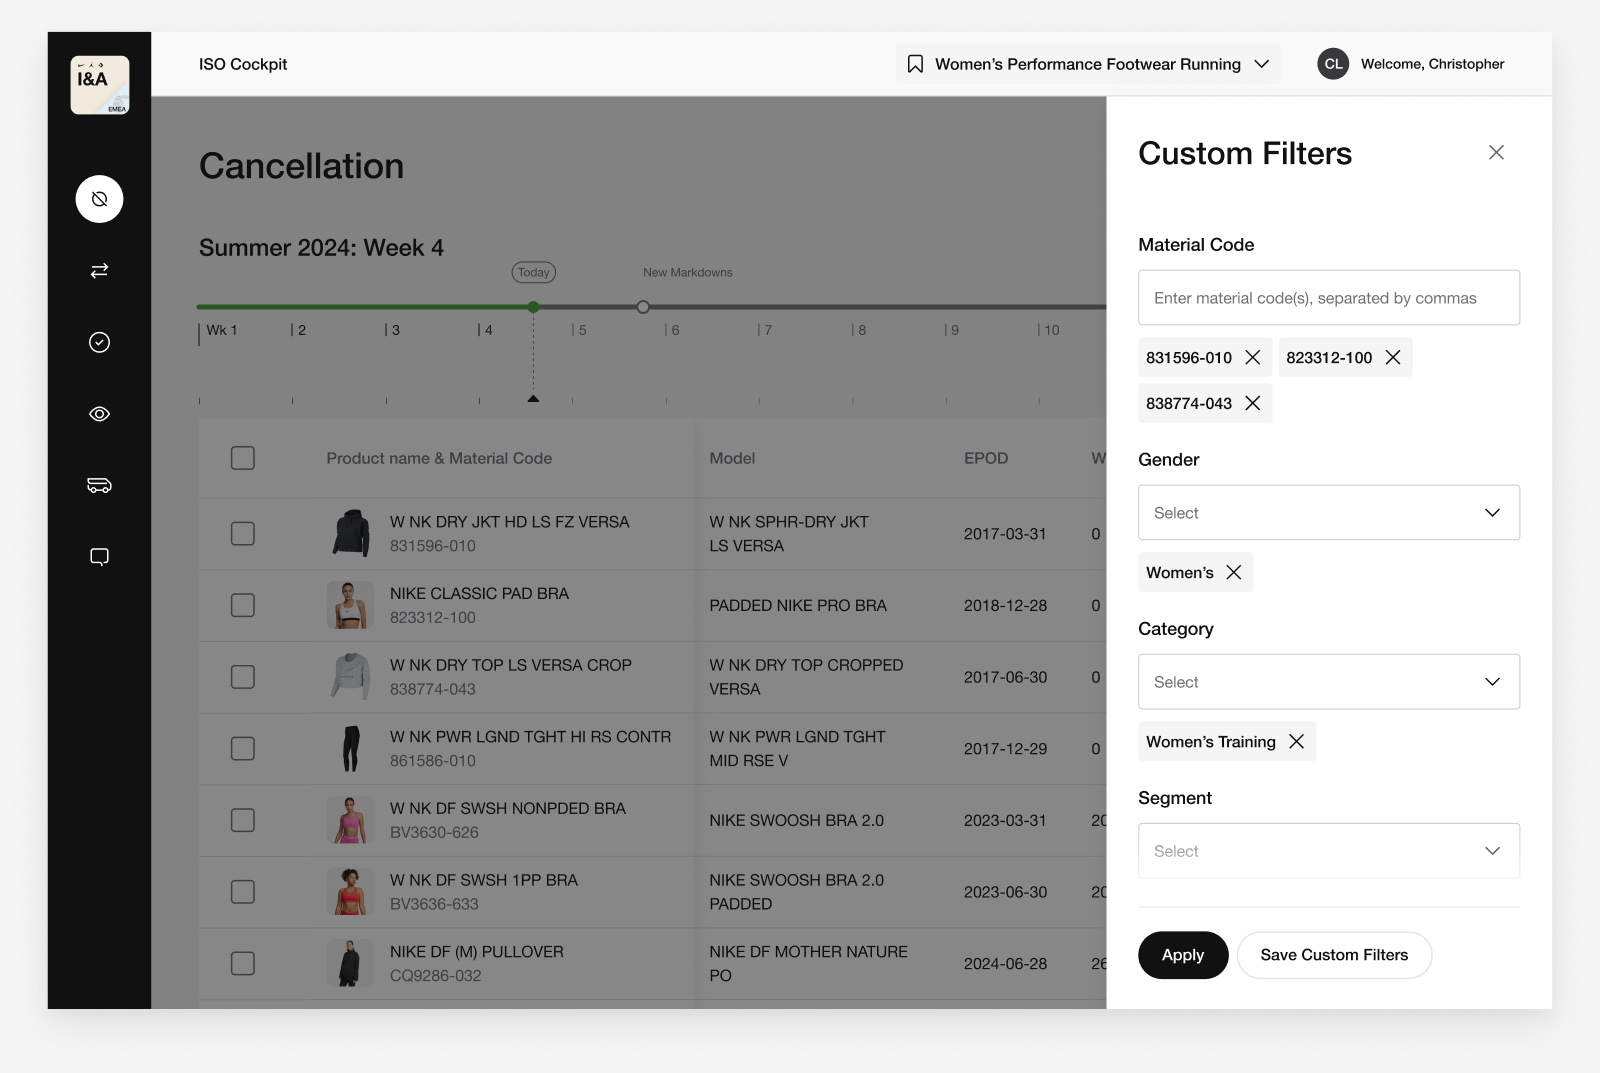Image resolution: width=1600 pixels, height=1073 pixels.
Task: Click the grey crop top thumbnail
Action: (x=350, y=677)
